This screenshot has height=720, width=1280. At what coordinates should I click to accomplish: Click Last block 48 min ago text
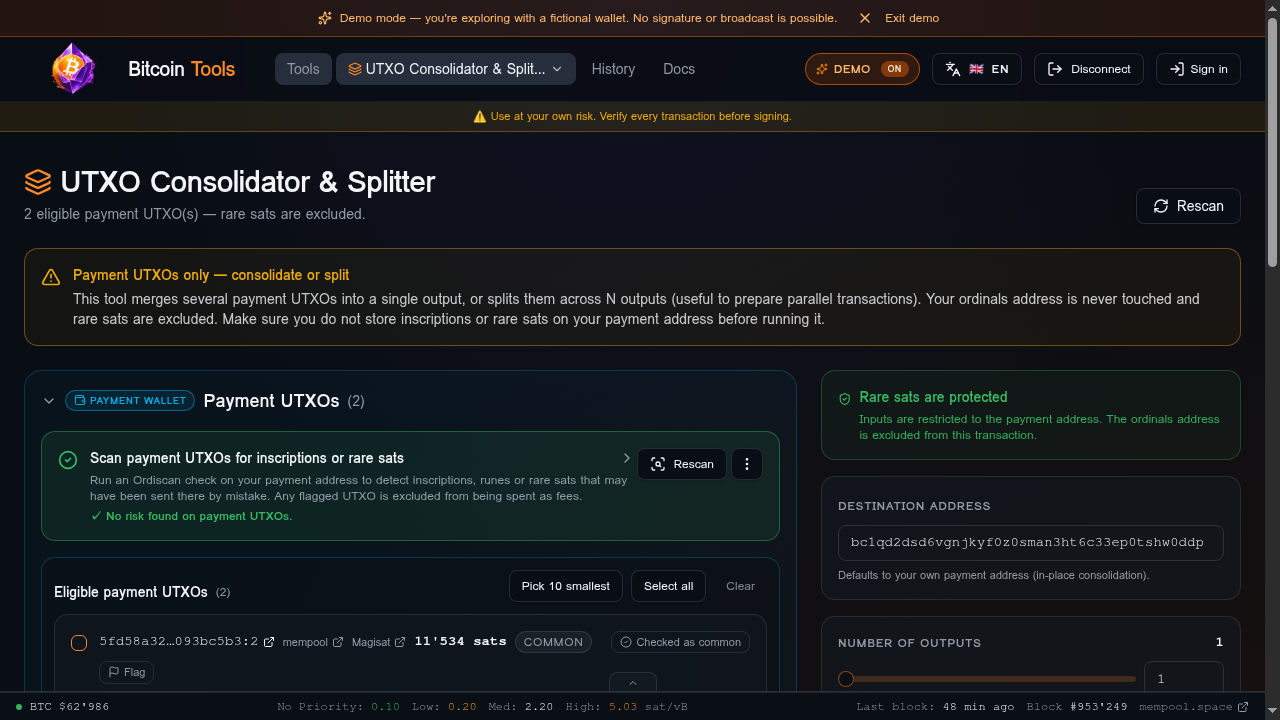(936, 707)
